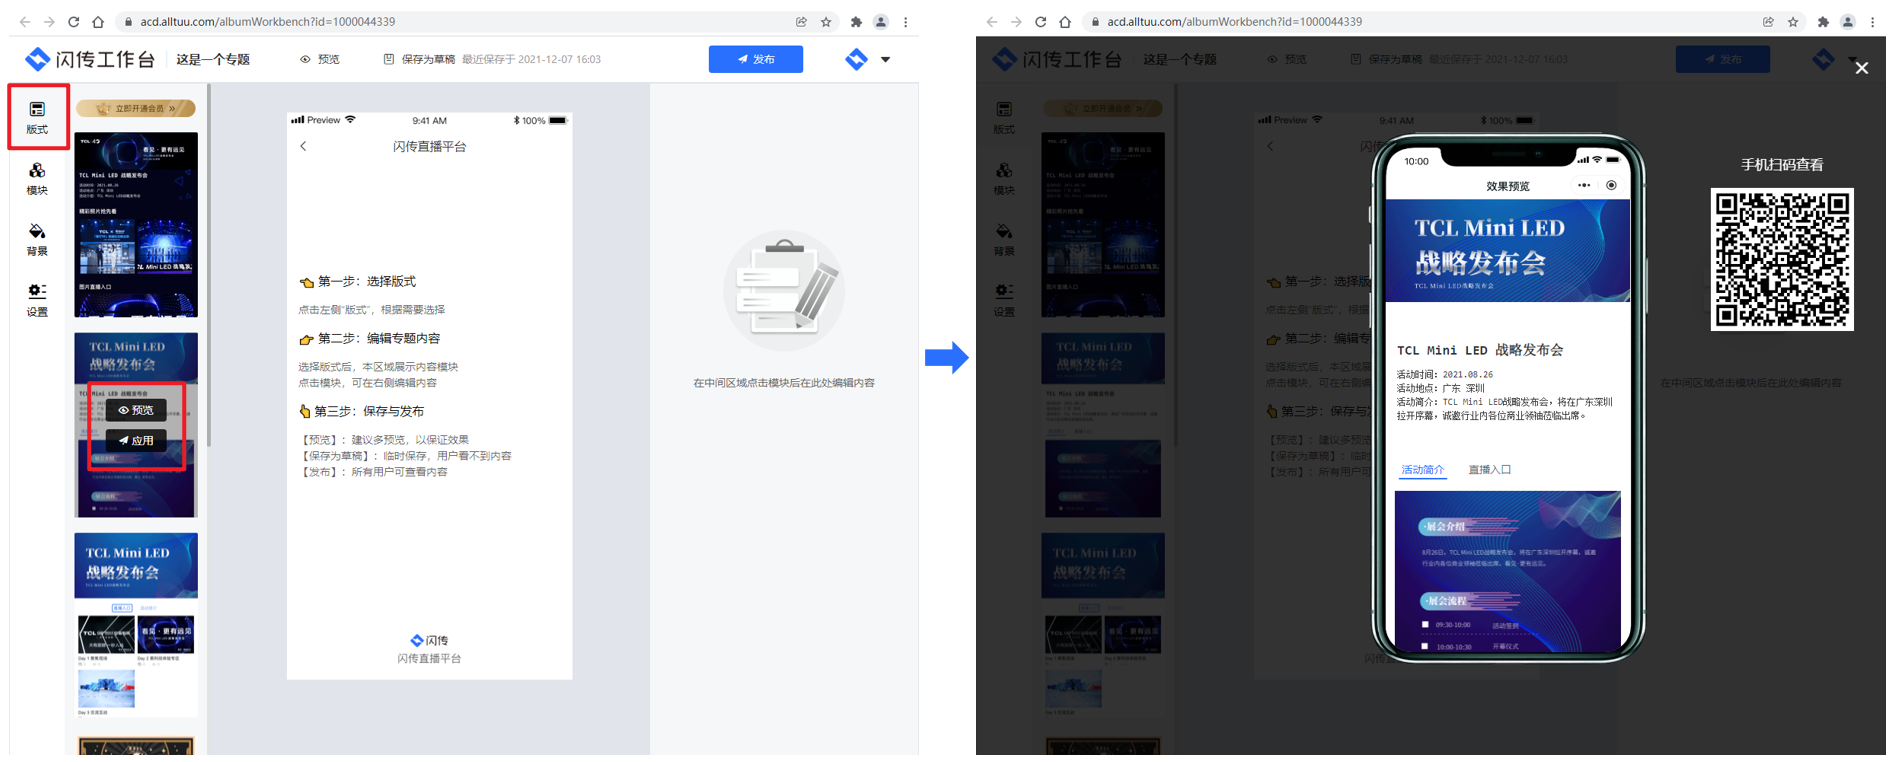Screen dimensions: 1894x762
Task: Open the 模块 module panel in left window
Action: [x=37, y=178]
